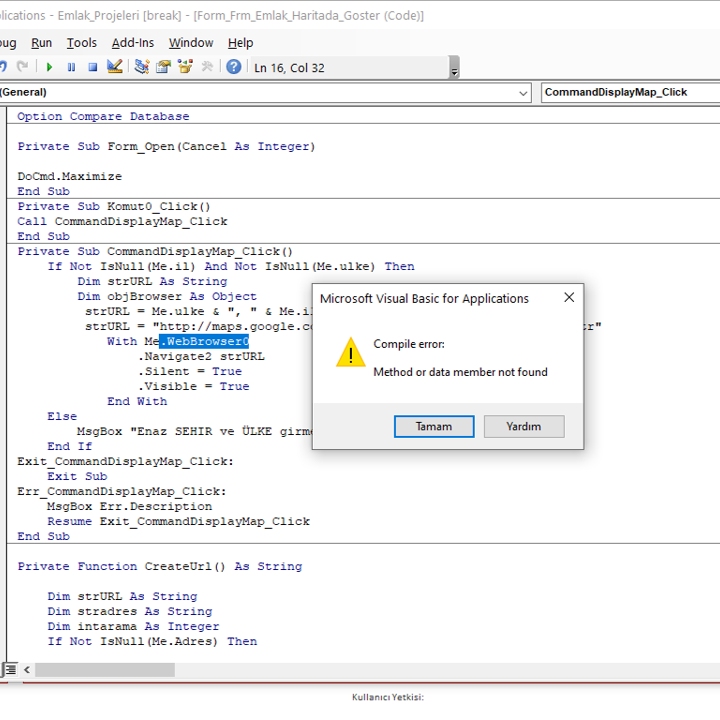Open the Tools menu
720x720 pixels.
point(82,42)
